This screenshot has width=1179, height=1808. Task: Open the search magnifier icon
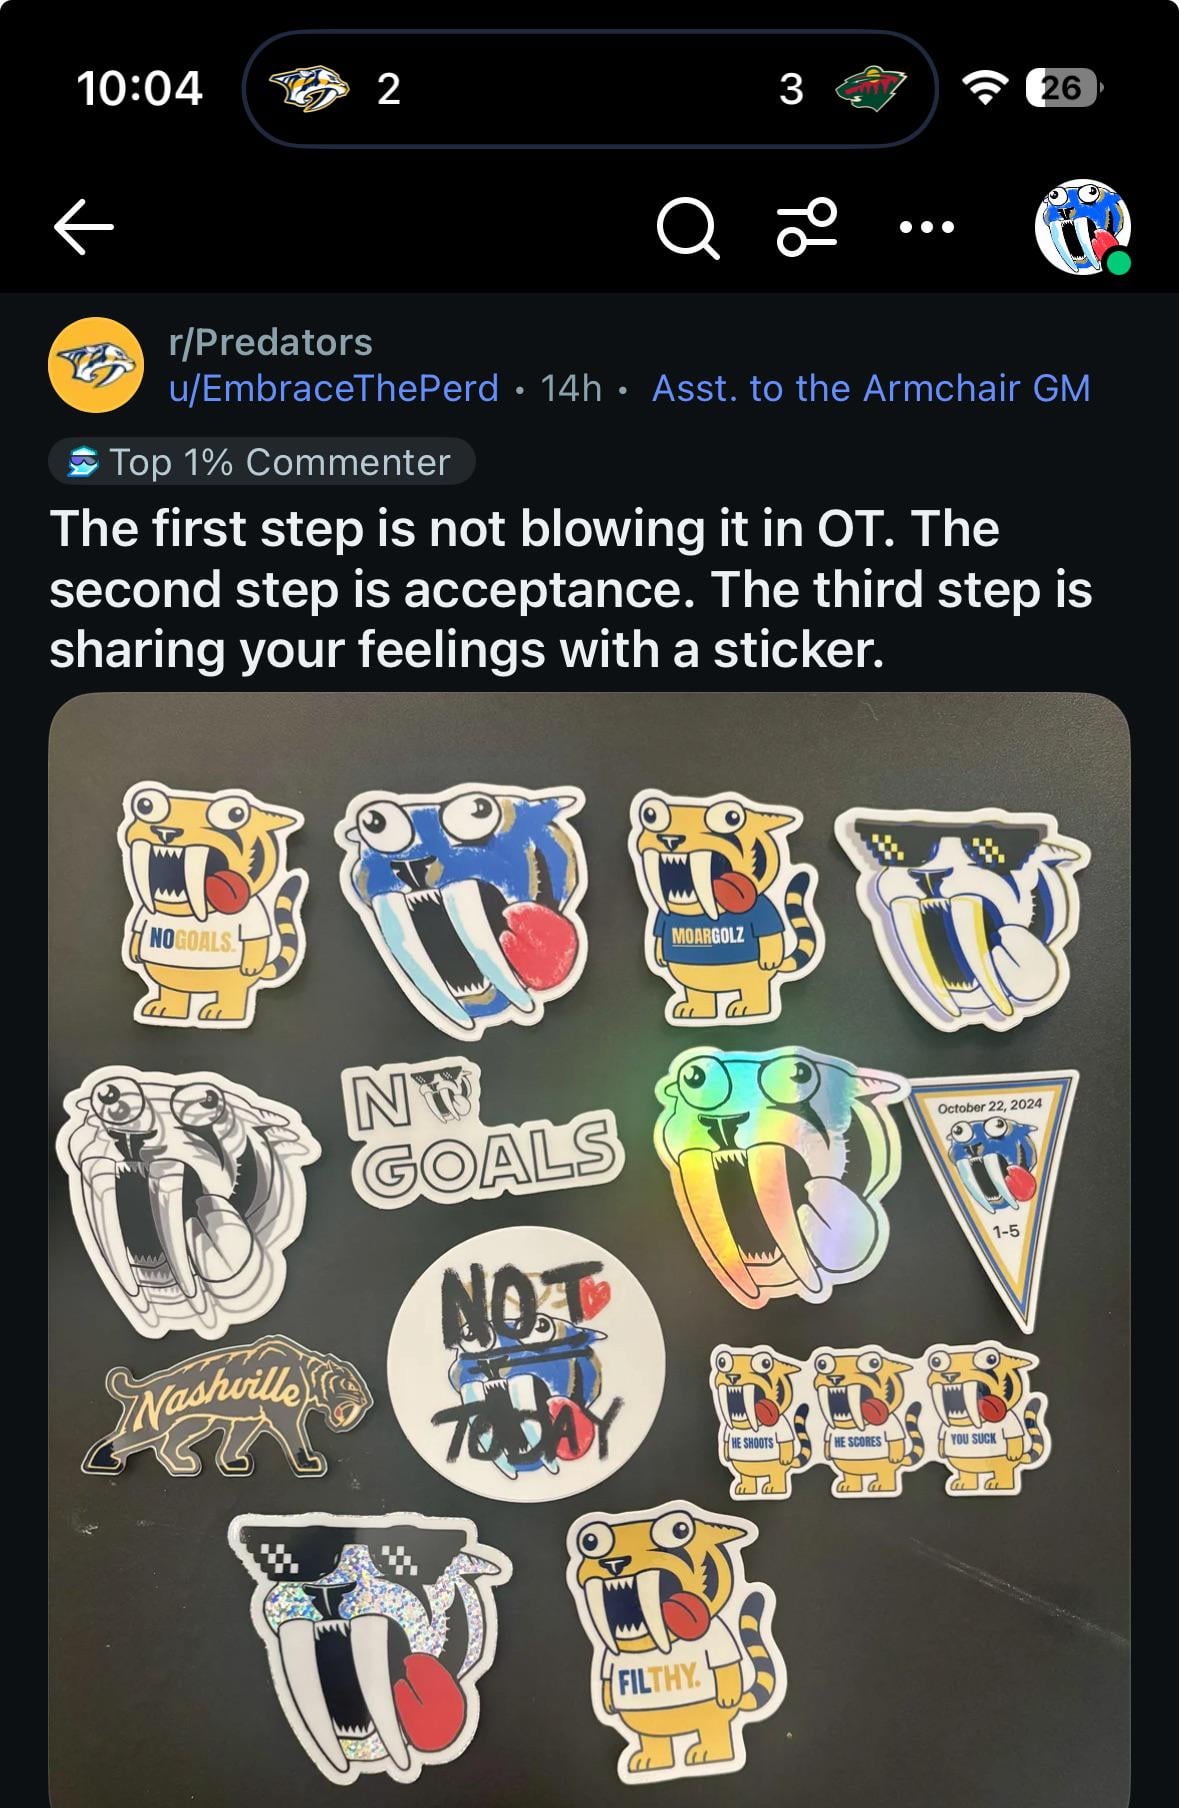tap(688, 229)
